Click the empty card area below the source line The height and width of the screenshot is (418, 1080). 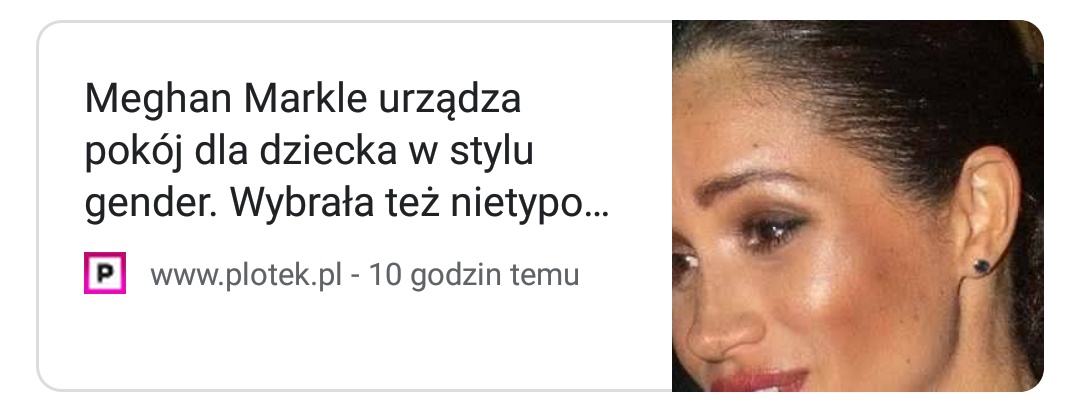click(355, 343)
